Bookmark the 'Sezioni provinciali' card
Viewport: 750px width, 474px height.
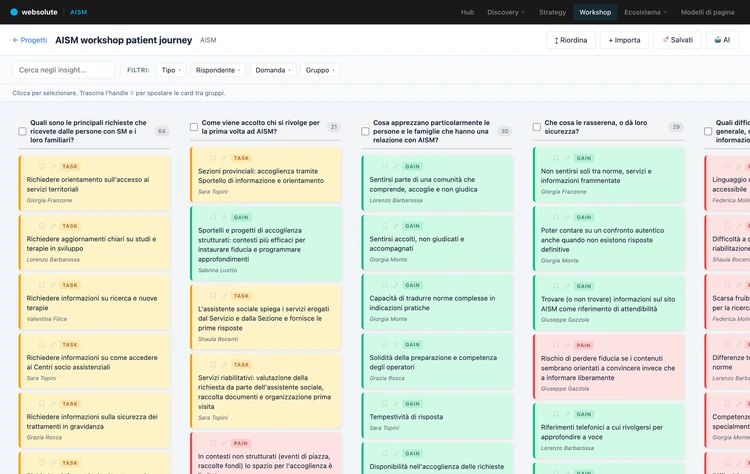click(x=213, y=158)
